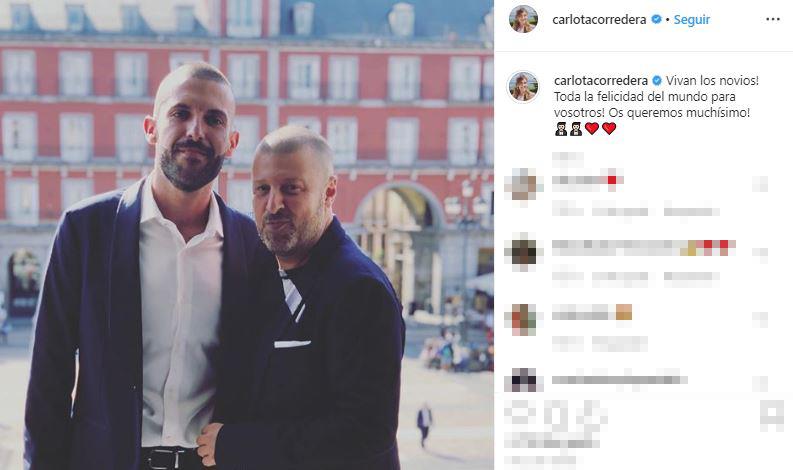Screen dimensions: 793x470
Task: Like the third comment with its heart icon
Action: (760, 319)
